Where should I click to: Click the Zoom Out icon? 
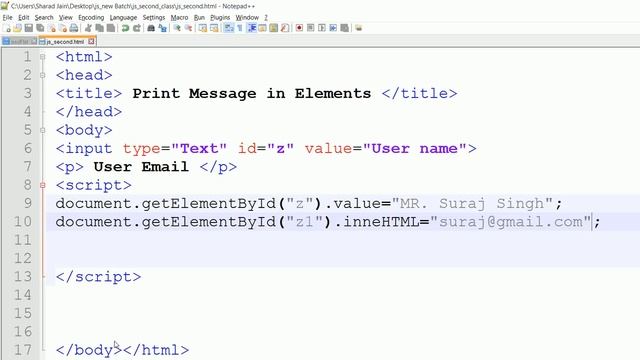188,28
